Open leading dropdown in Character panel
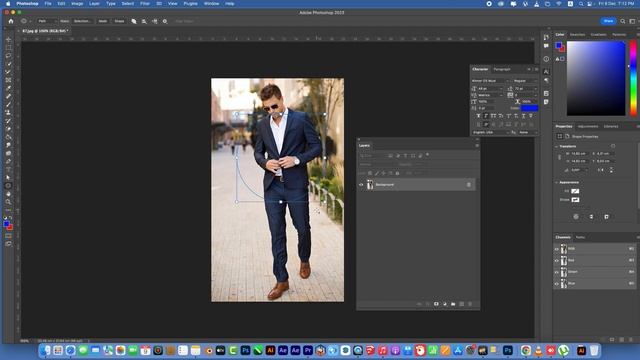The width and height of the screenshot is (640, 360). pyautogui.click(x=526, y=89)
